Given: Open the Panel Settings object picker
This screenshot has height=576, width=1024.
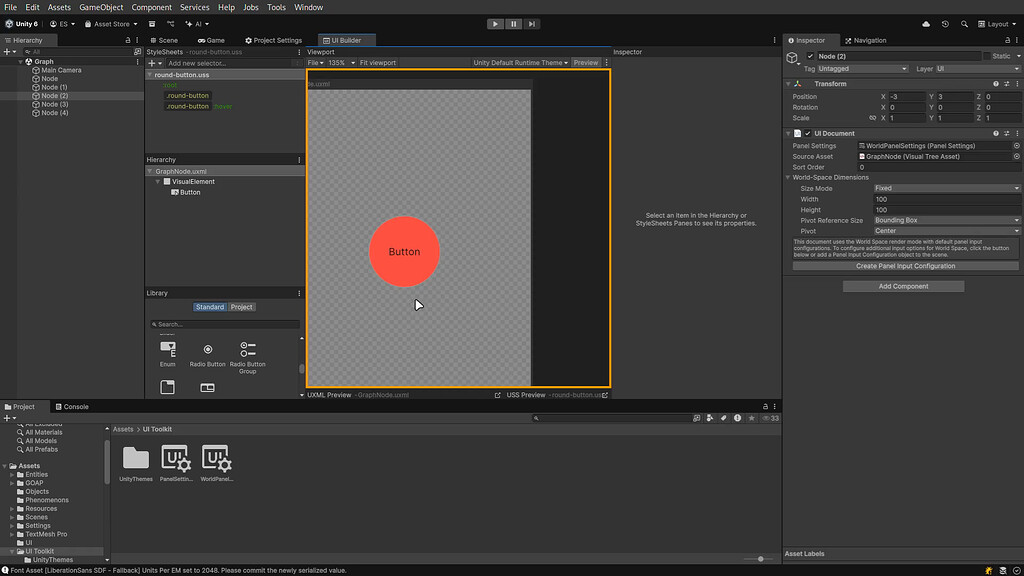Looking at the screenshot, I should [1016, 144].
